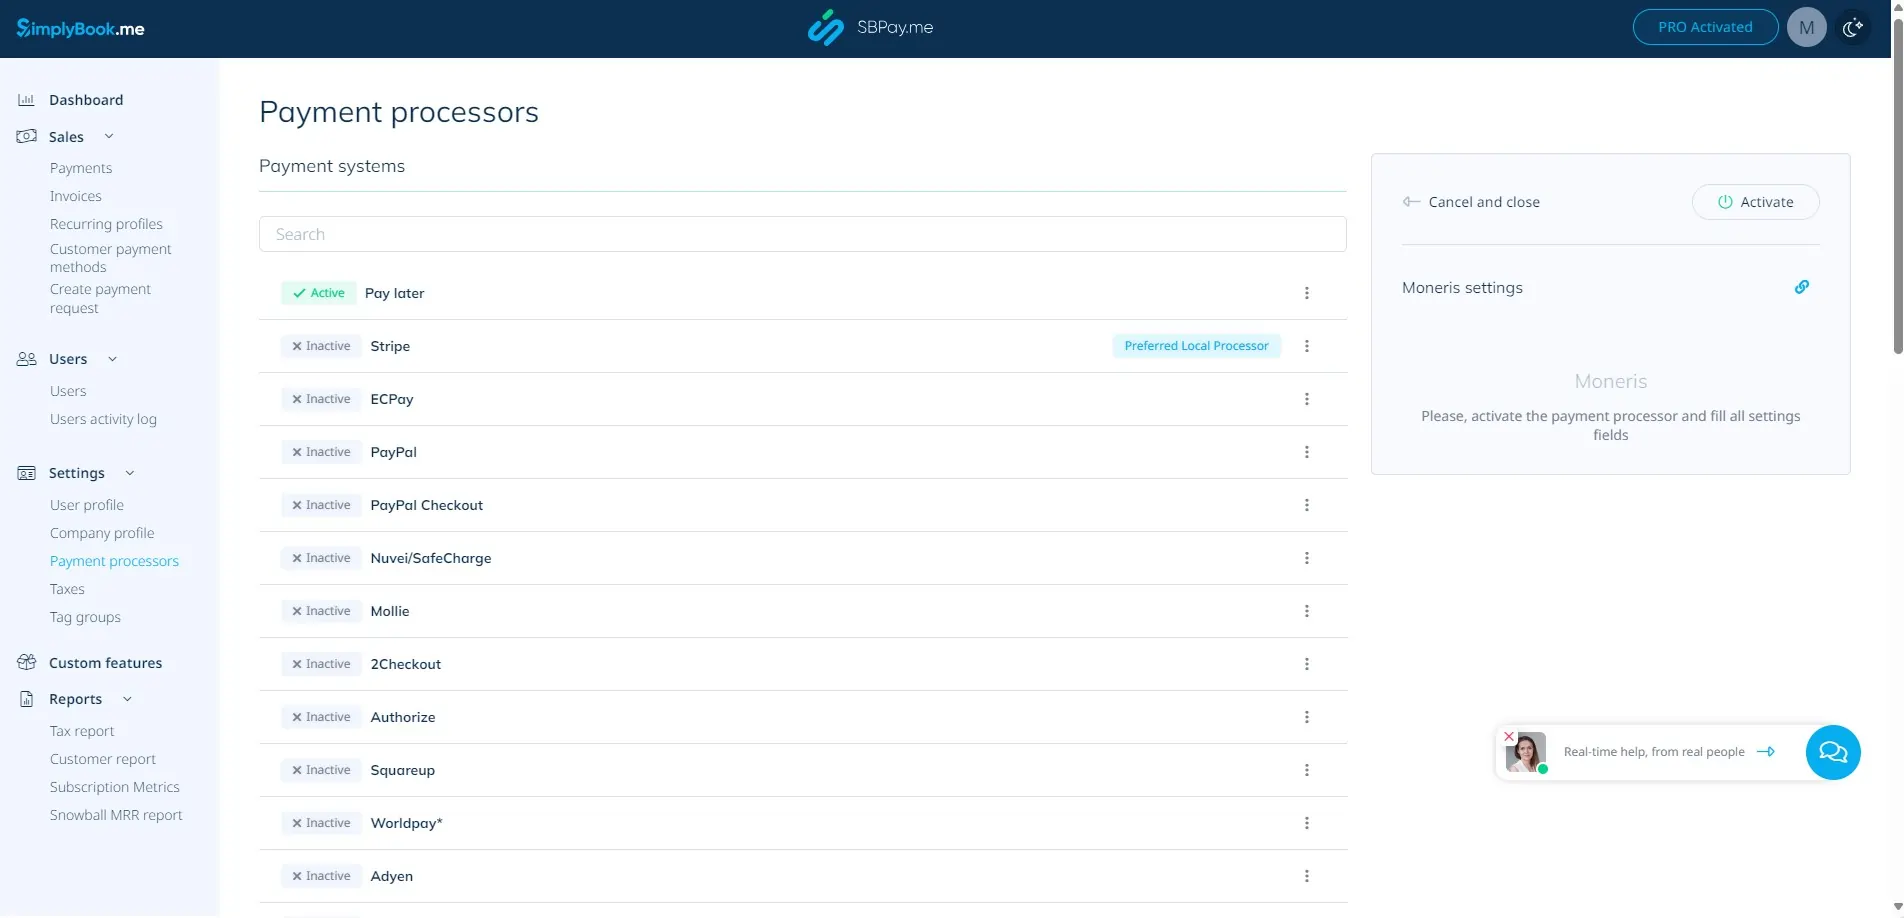Click the Moneris settings link icon

(1801, 287)
